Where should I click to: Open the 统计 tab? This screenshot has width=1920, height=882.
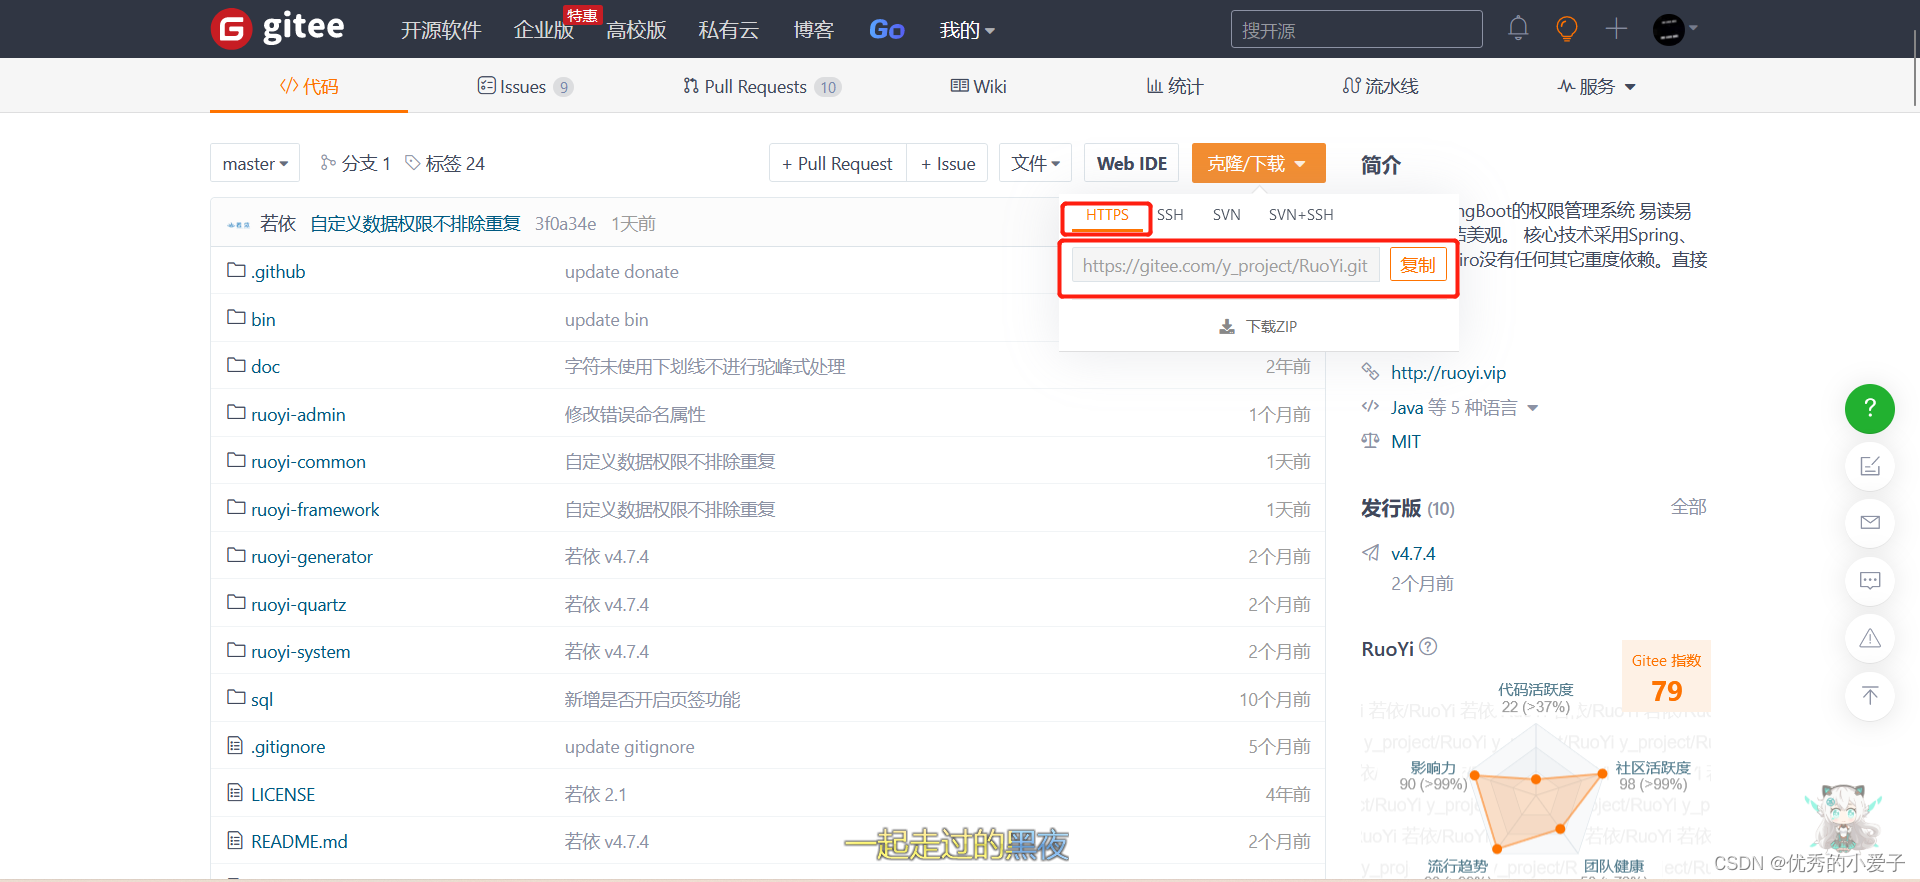(1175, 87)
